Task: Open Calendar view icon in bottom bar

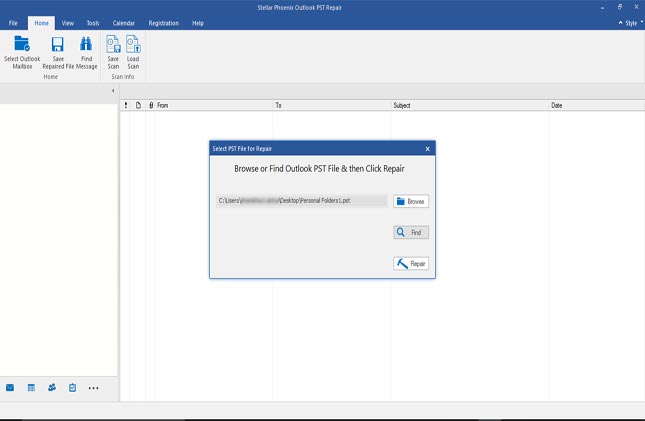Action: [31, 387]
